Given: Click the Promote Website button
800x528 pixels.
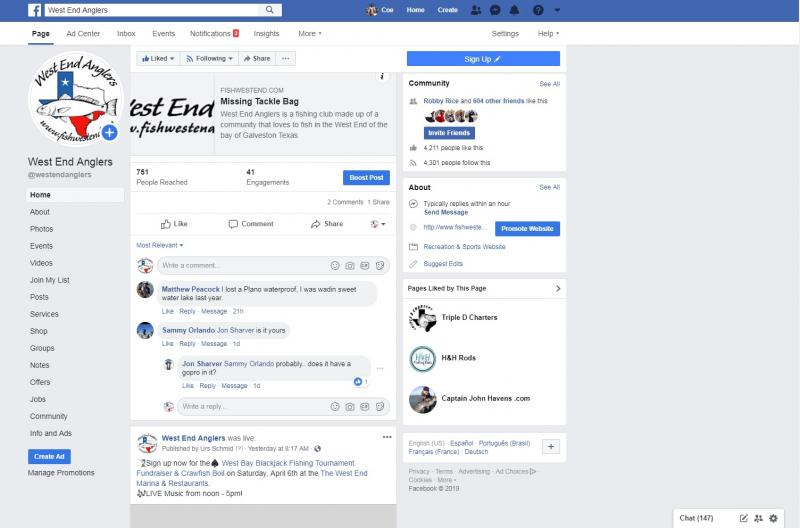Looking at the screenshot, I should 527,229.
